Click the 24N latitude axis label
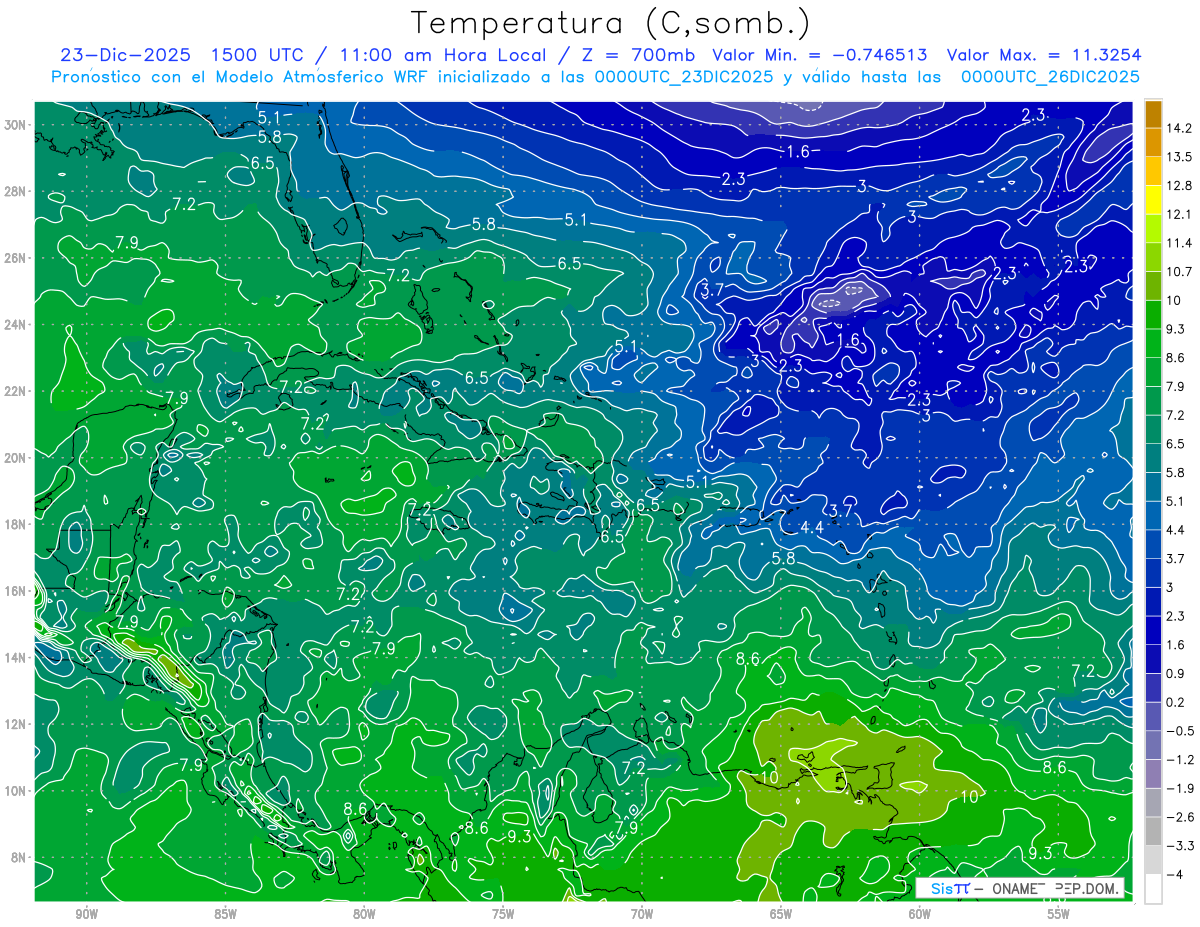This screenshot has height=927, width=1200. pos(16,324)
